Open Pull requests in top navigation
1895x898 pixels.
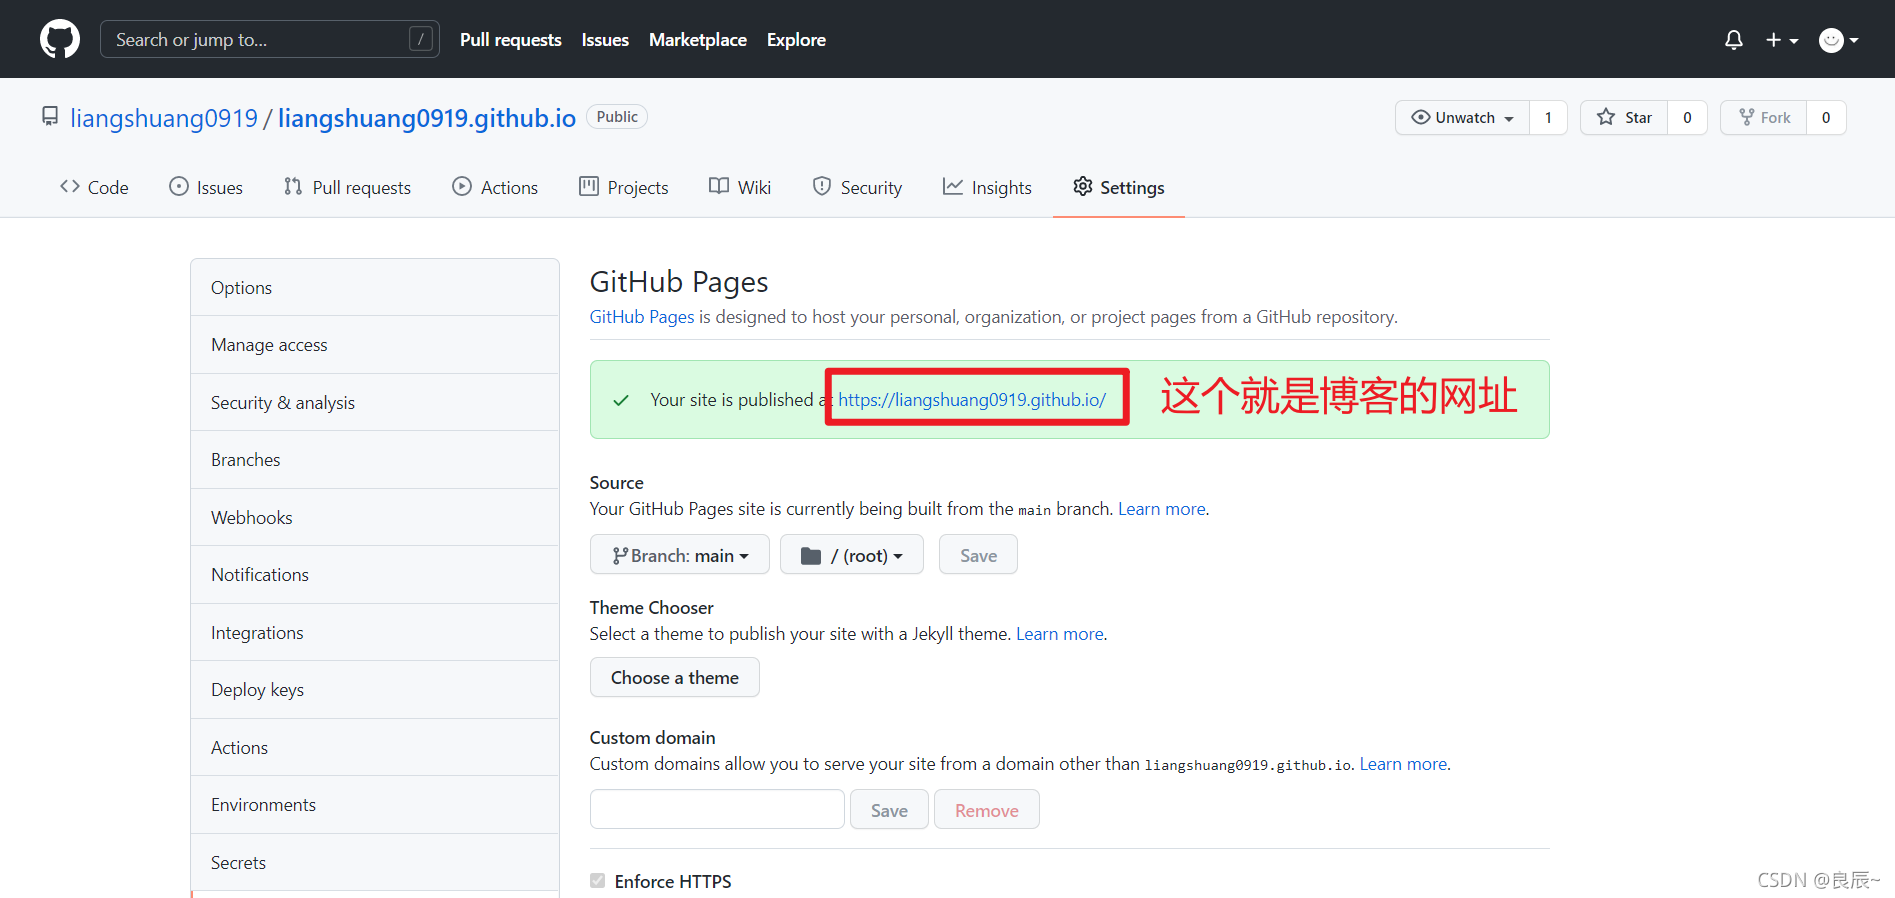[x=511, y=40]
